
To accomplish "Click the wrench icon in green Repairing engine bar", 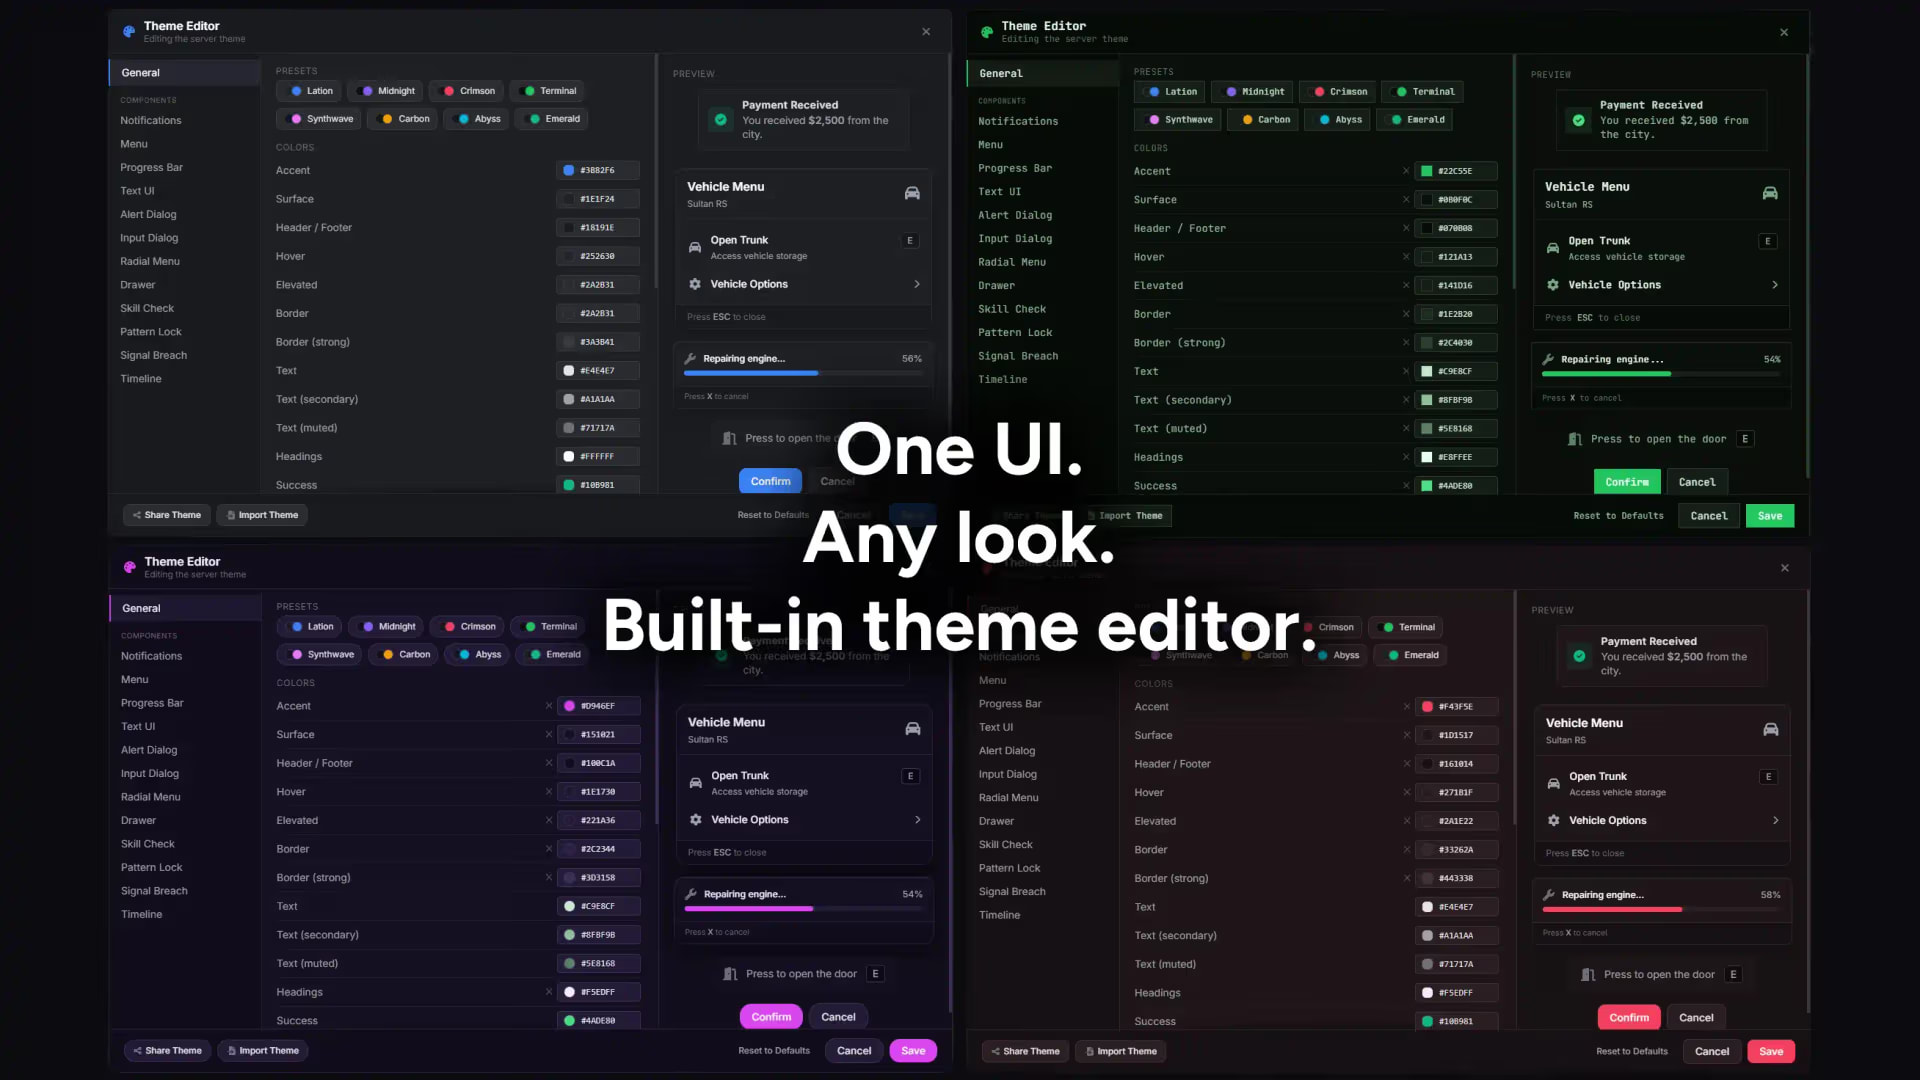I will pyautogui.click(x=1548, y=359).
